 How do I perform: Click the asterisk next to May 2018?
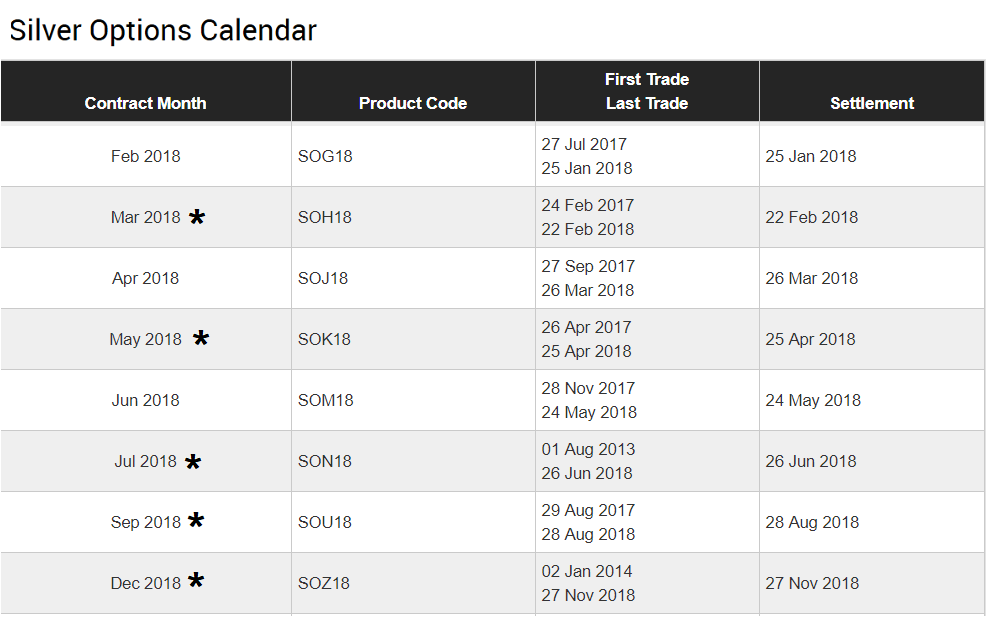(x=201, y=339)
